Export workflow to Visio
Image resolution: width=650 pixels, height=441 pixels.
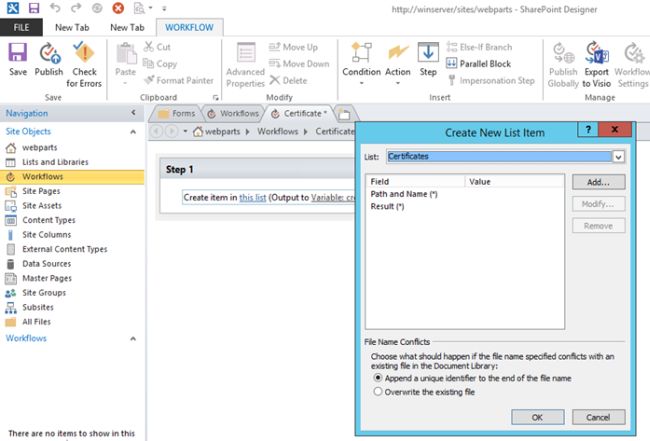tap(597, 65)
